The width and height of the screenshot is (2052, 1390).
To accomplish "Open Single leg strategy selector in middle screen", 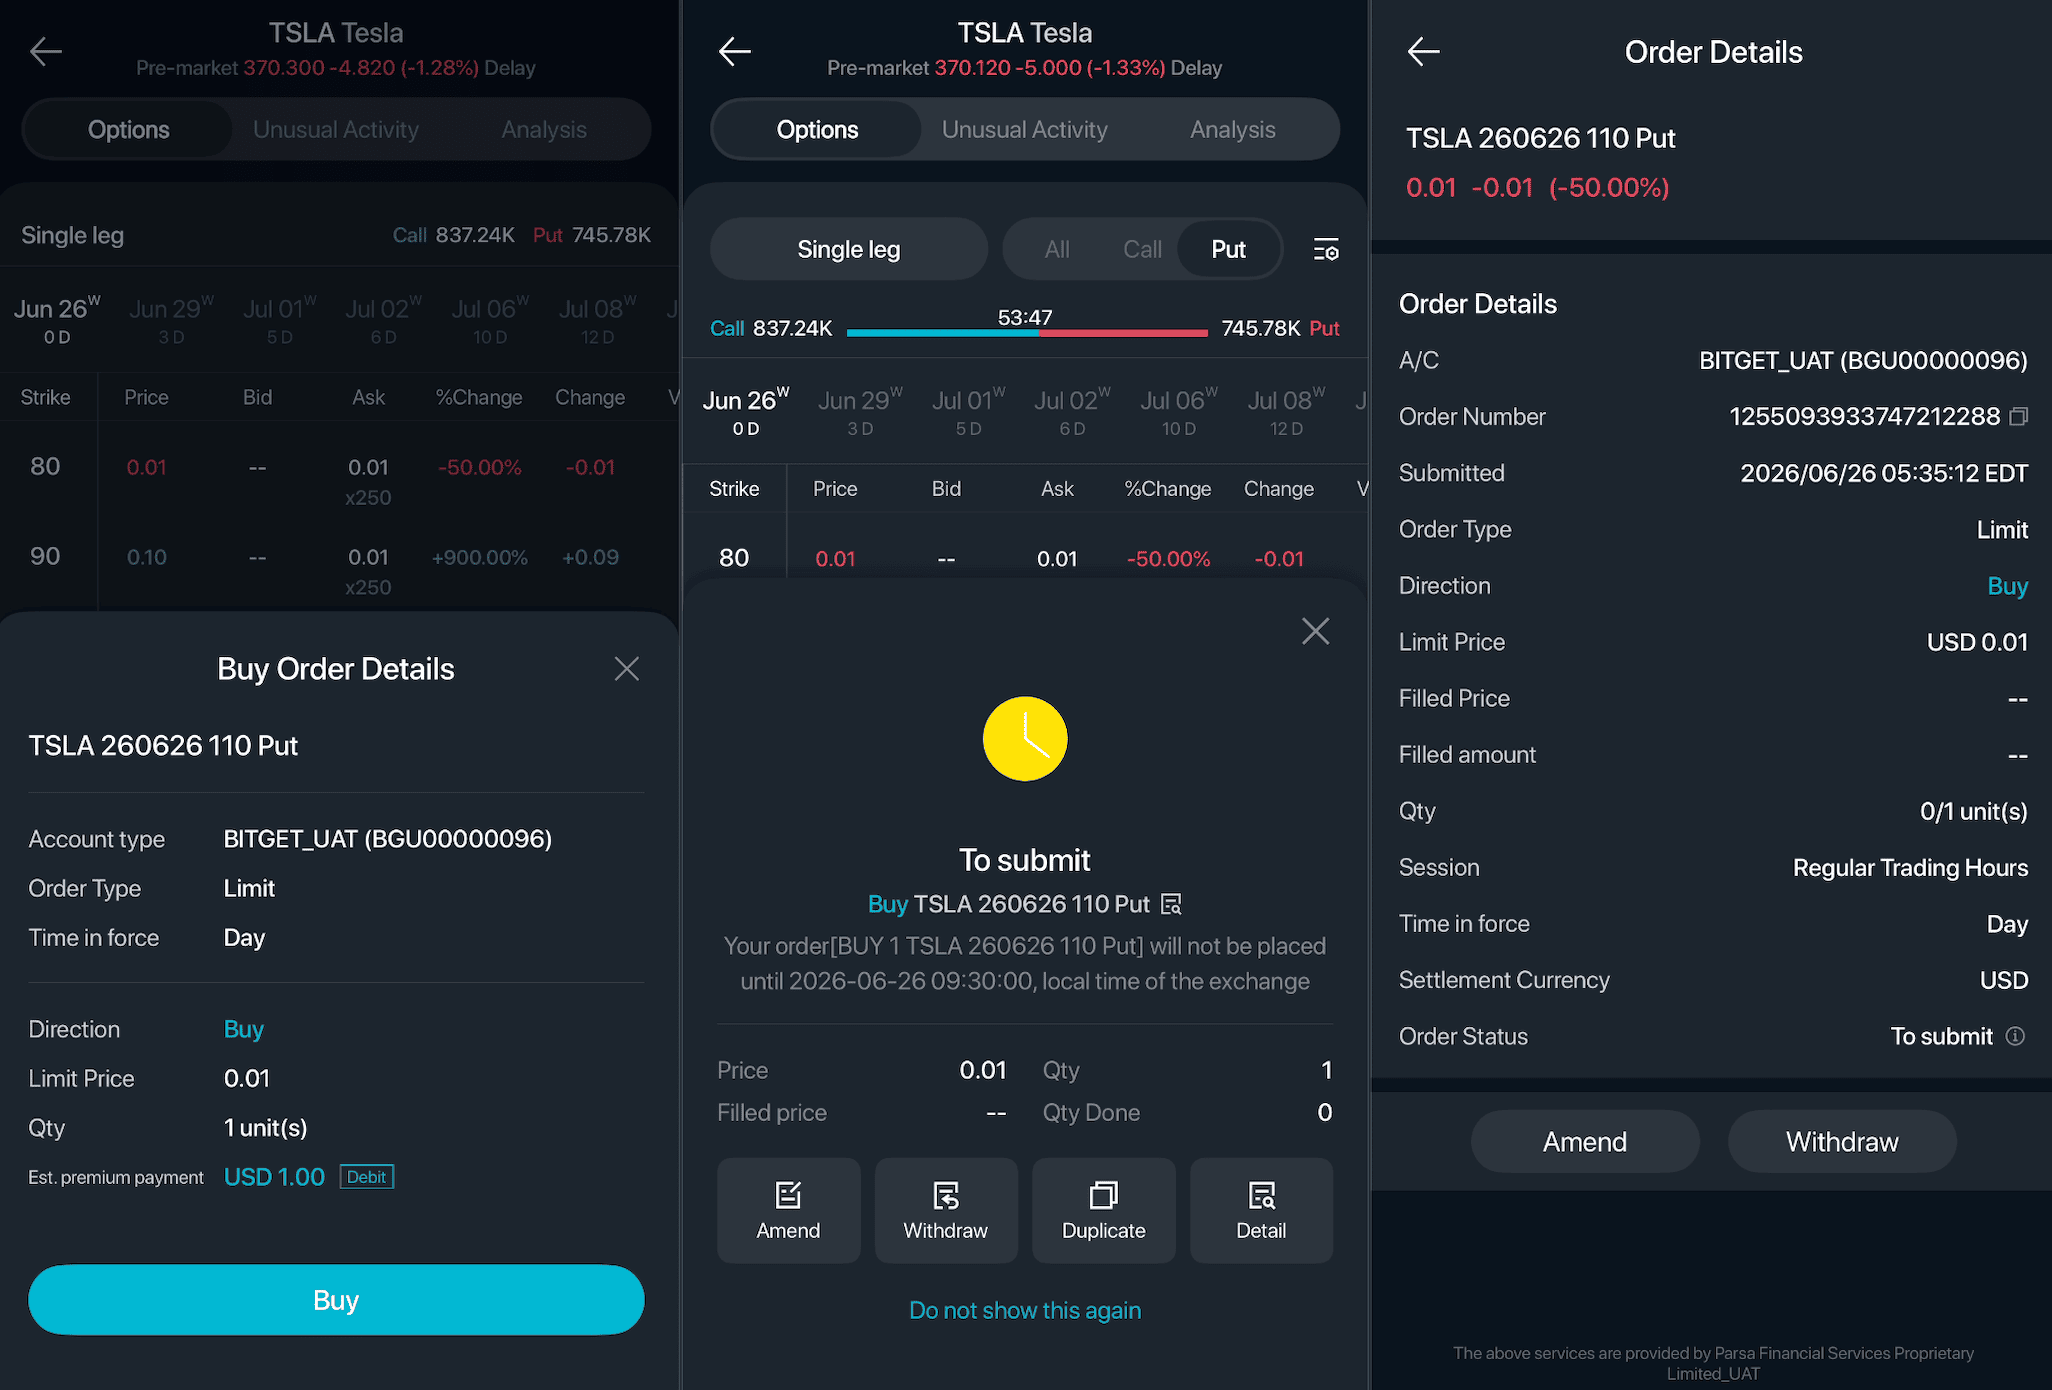I will click(849, 249).
